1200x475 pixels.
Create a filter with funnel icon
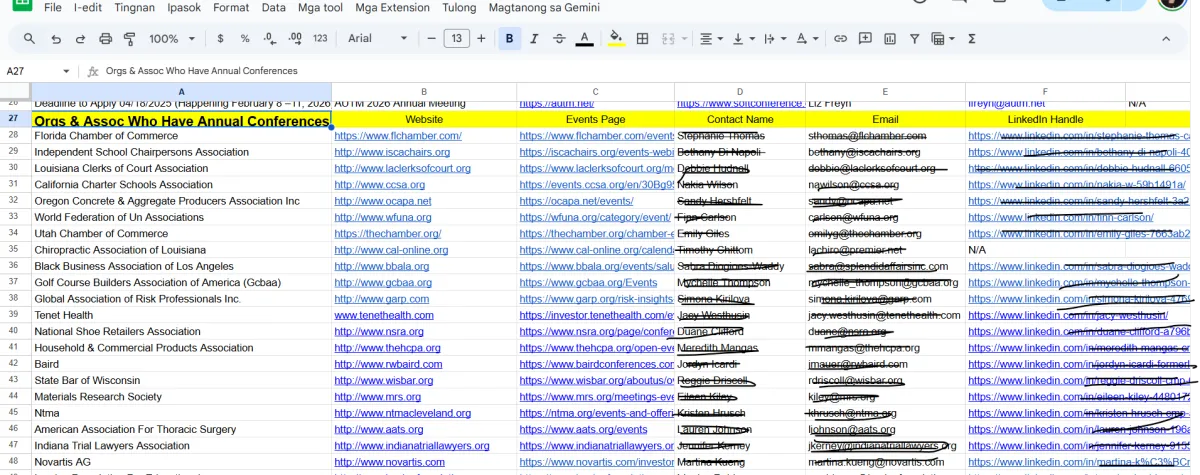pos(914,39)
